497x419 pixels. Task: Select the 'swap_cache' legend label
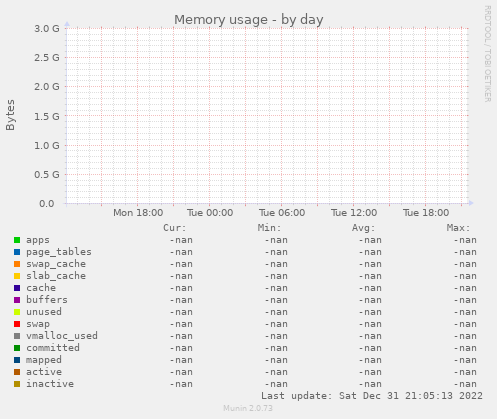pyautogui.click(x=56, y=264)
